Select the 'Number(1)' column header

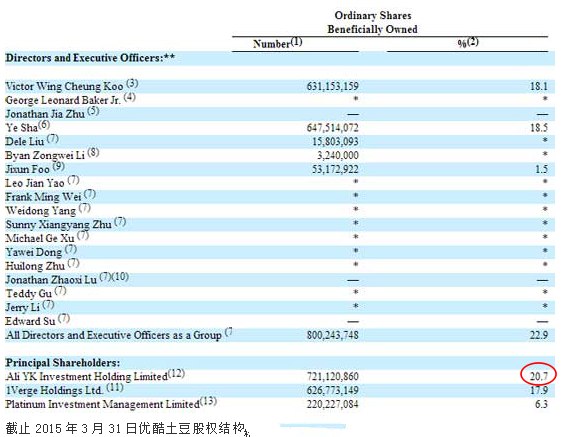[277, 43]
